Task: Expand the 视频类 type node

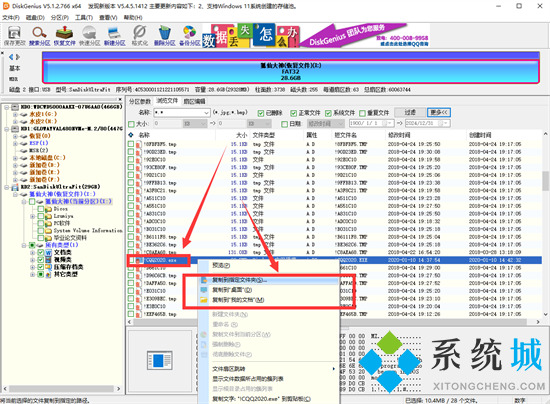Action: (33, 260)
